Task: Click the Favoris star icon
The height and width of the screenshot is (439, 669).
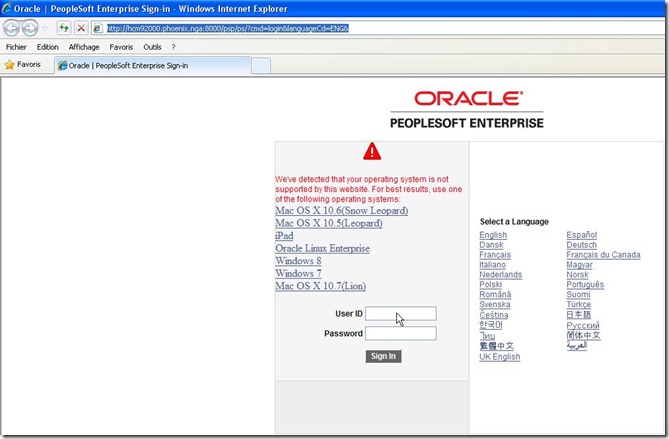Action: [x=9, y=65]
